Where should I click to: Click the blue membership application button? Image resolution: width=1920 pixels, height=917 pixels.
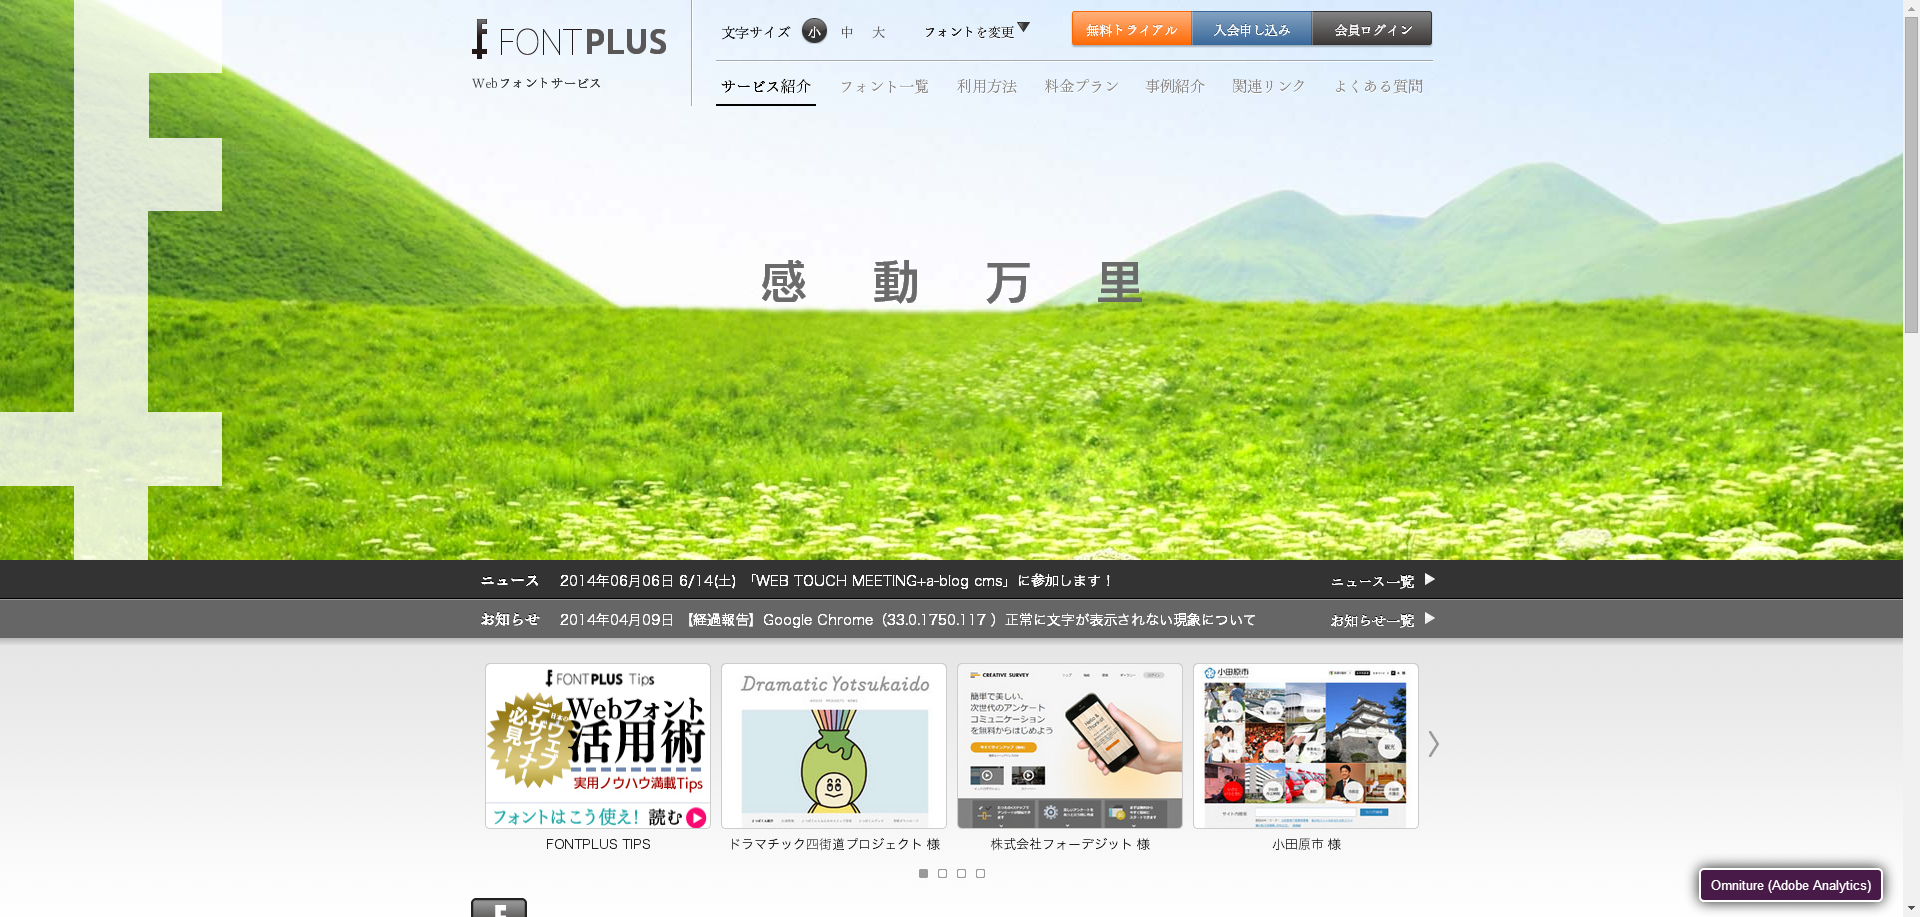click(1251, 29)
